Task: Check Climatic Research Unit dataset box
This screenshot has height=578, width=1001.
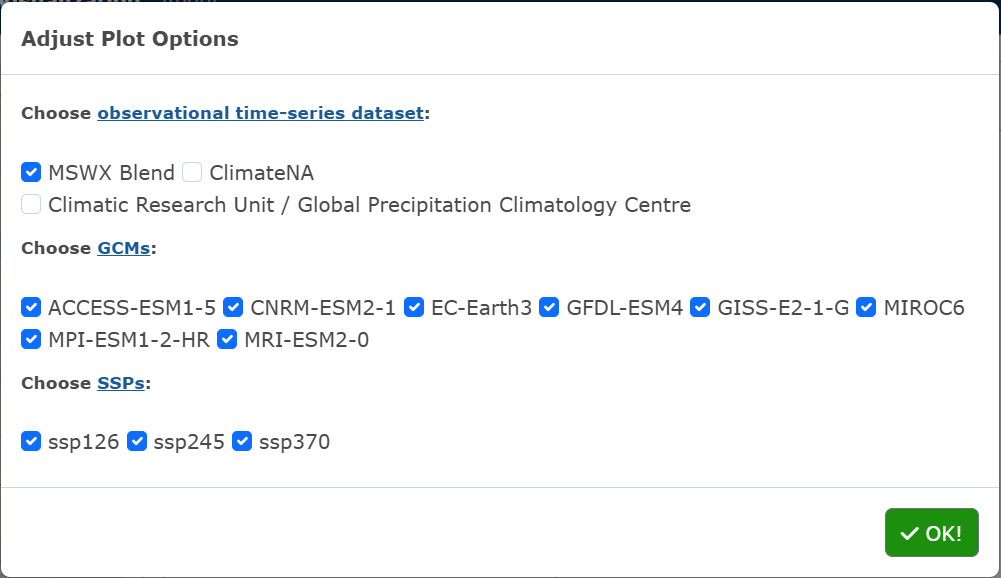Action: pos(31,205)
